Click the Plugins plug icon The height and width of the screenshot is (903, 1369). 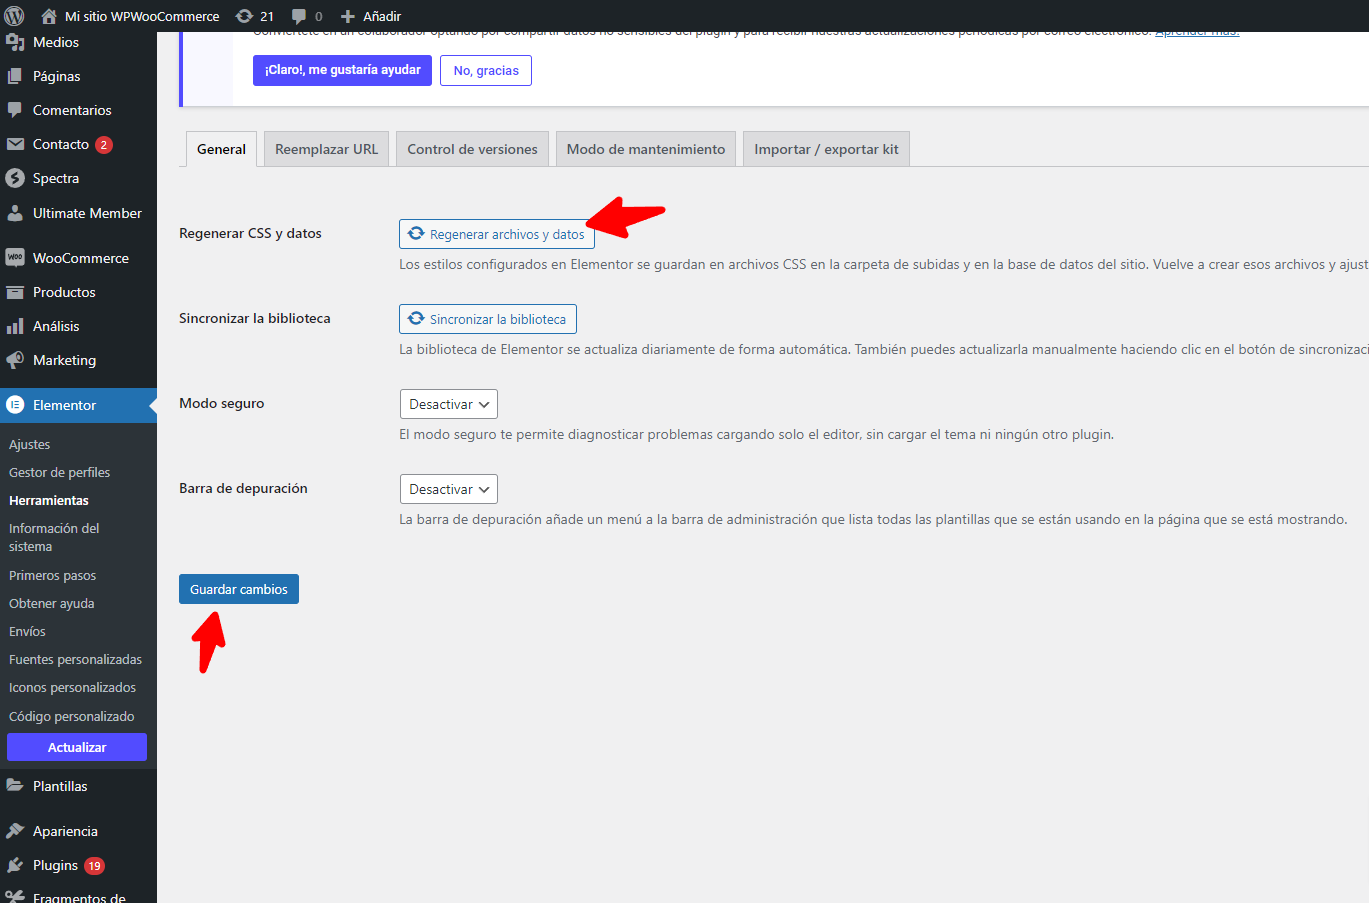[15, 865]
